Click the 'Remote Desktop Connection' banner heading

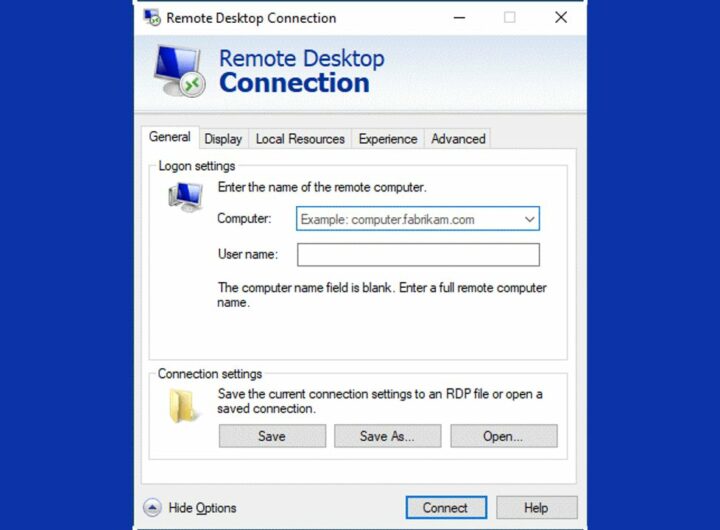pyautogui.click(x=302, y=70)
